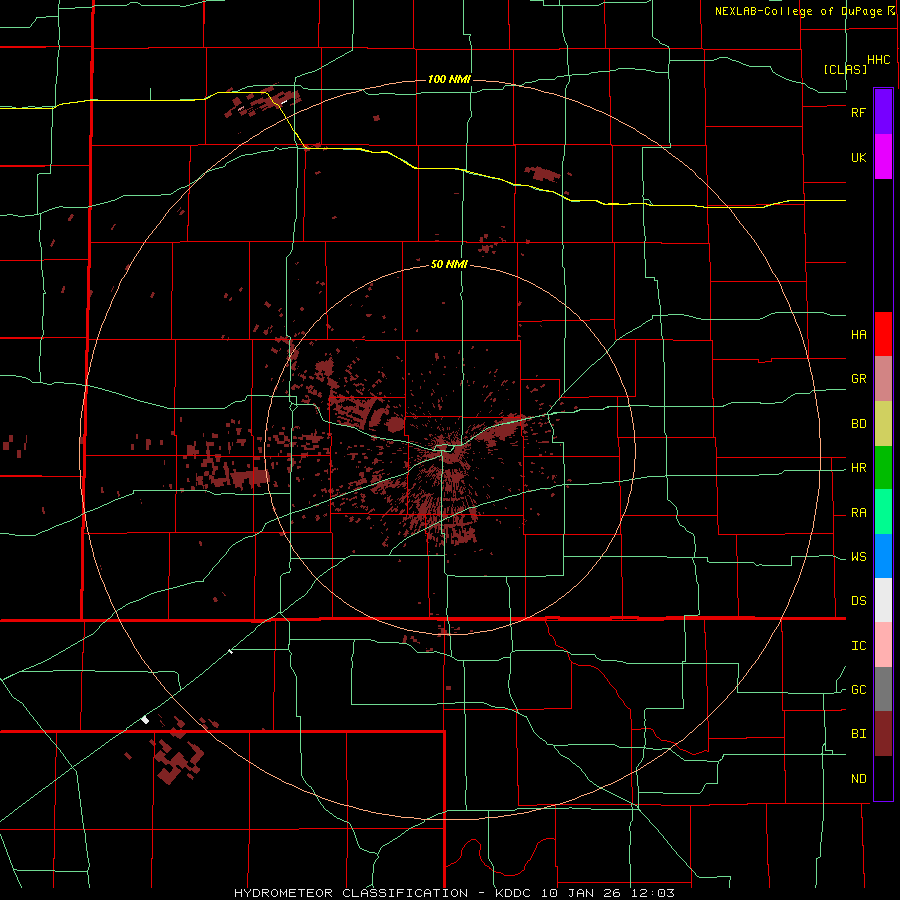Select the BD yellow legend swatch
Viewport: 900px width, 900px height.
[x=883, y=424]
